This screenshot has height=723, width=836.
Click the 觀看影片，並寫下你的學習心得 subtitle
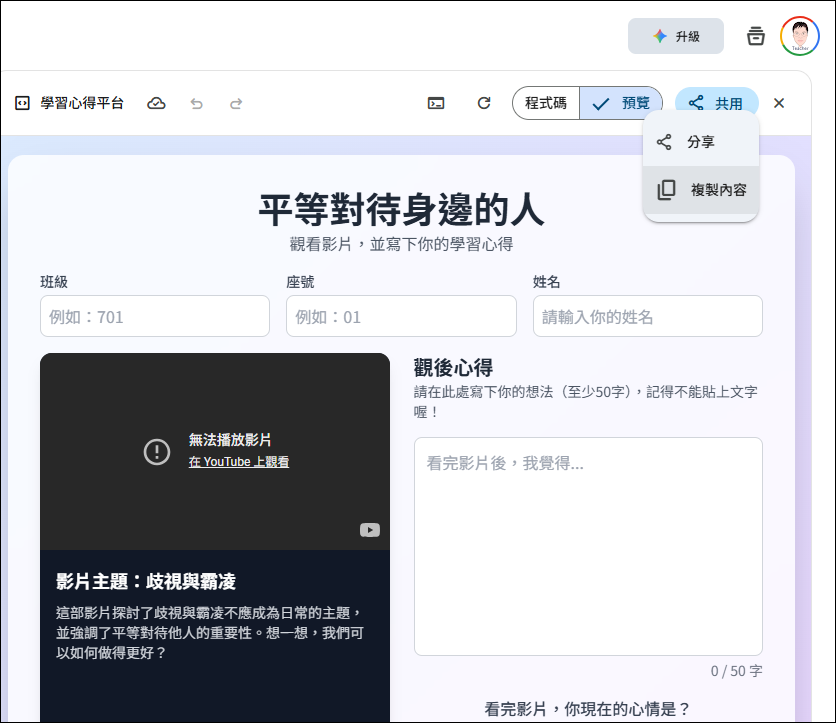pos(401,244)
